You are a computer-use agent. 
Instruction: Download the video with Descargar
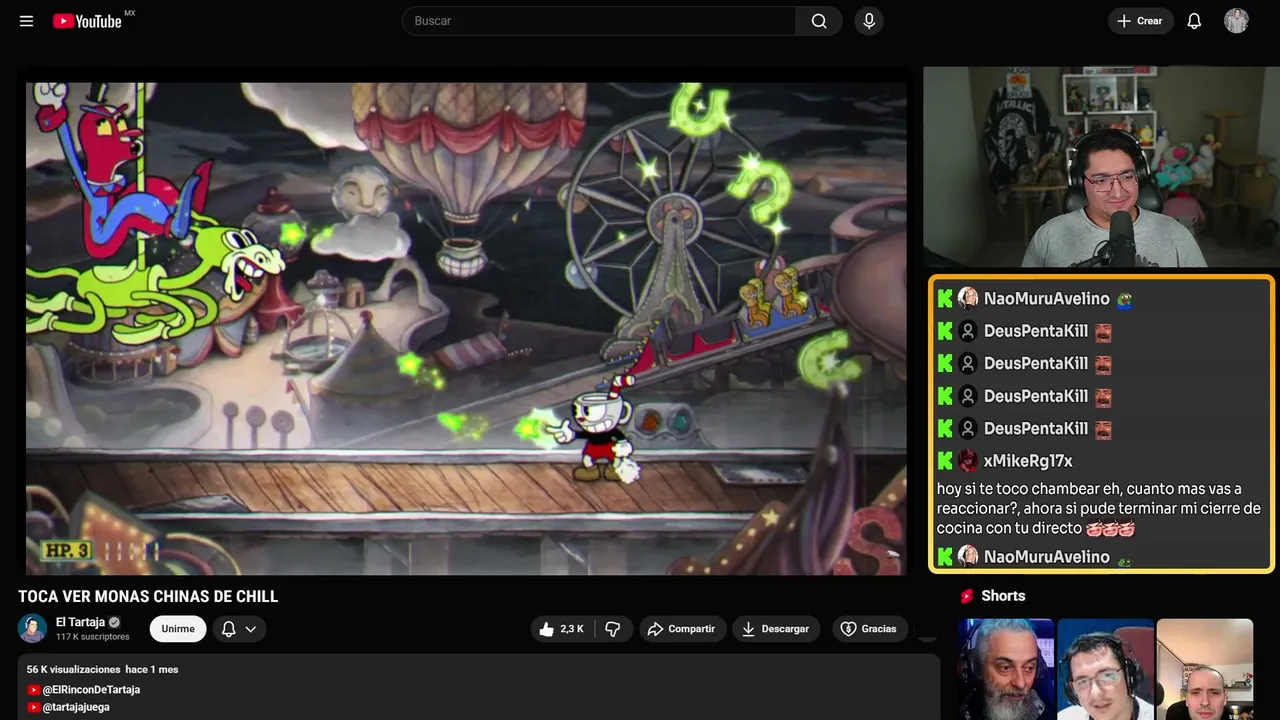776,629
